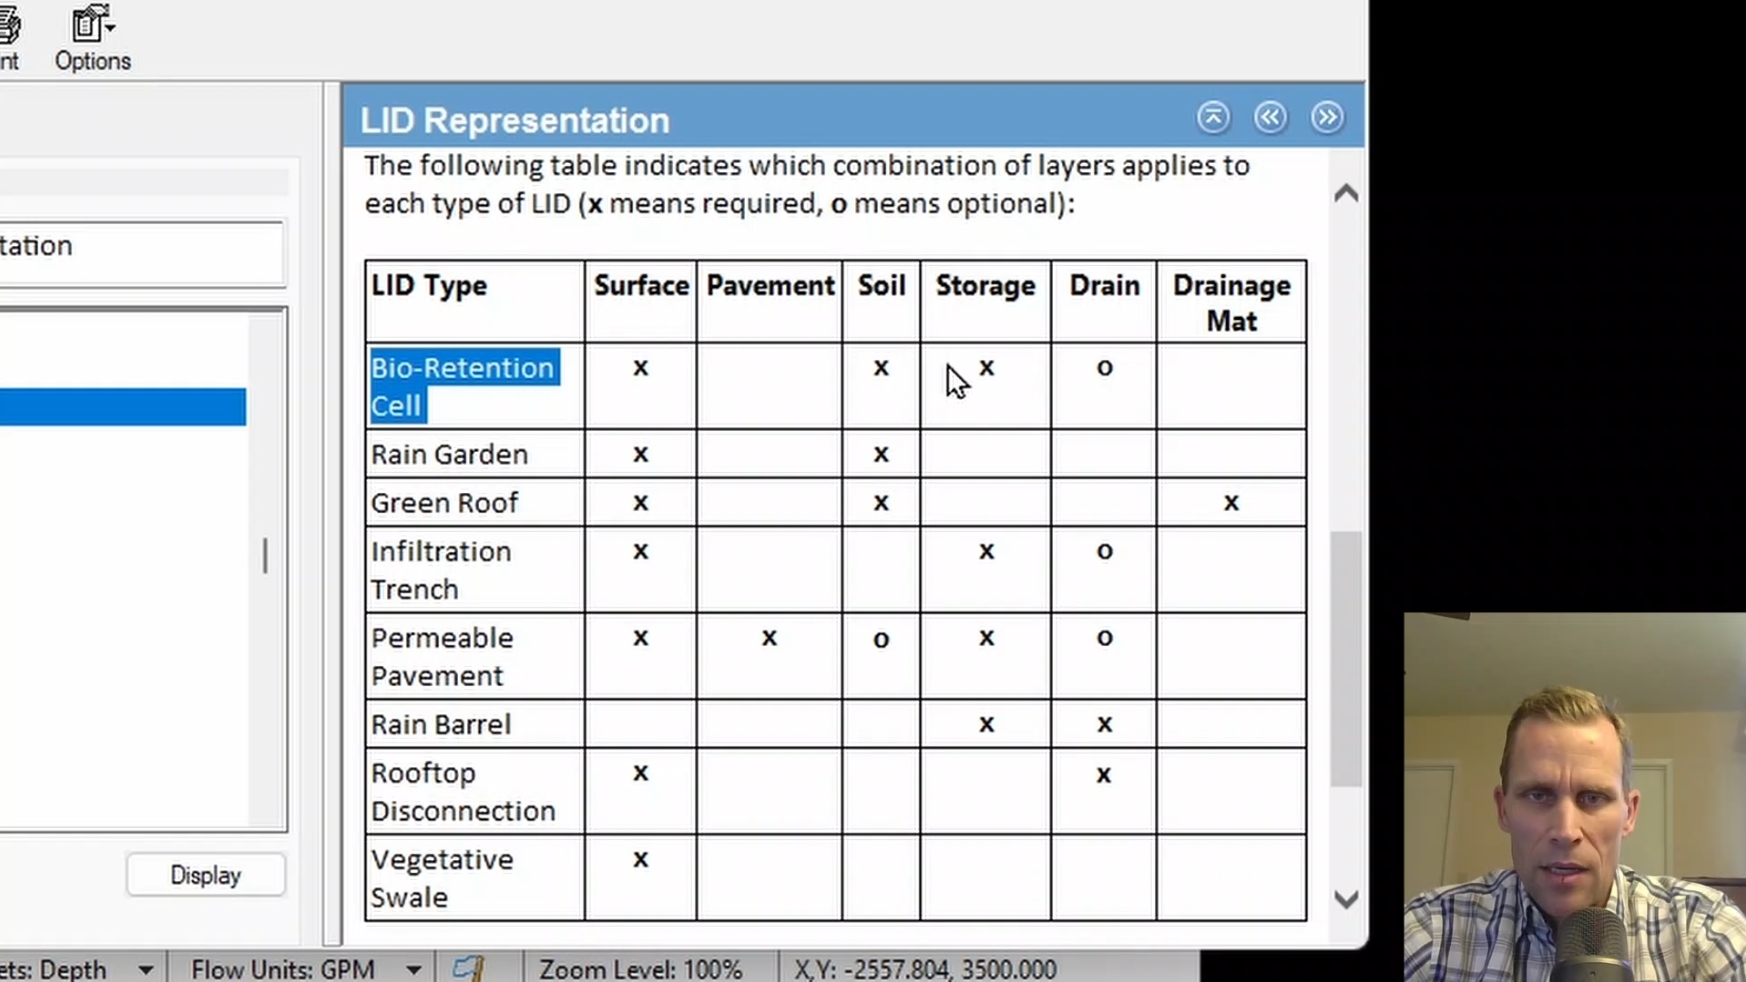Go to next help topic

pos(1327,118)
